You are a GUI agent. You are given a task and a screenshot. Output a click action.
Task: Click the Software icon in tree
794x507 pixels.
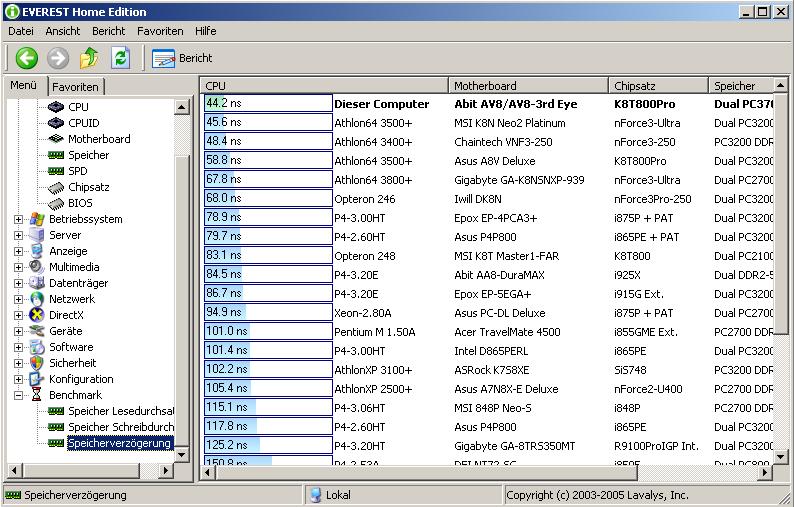(x=36, y=347)
